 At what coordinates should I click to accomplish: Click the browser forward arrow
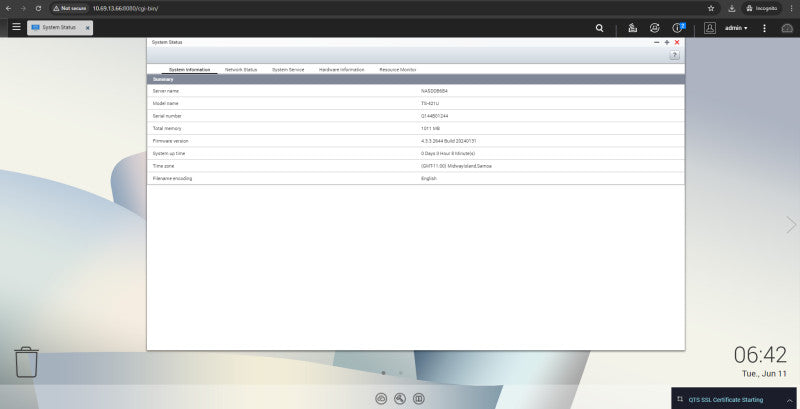pos(23,9)
